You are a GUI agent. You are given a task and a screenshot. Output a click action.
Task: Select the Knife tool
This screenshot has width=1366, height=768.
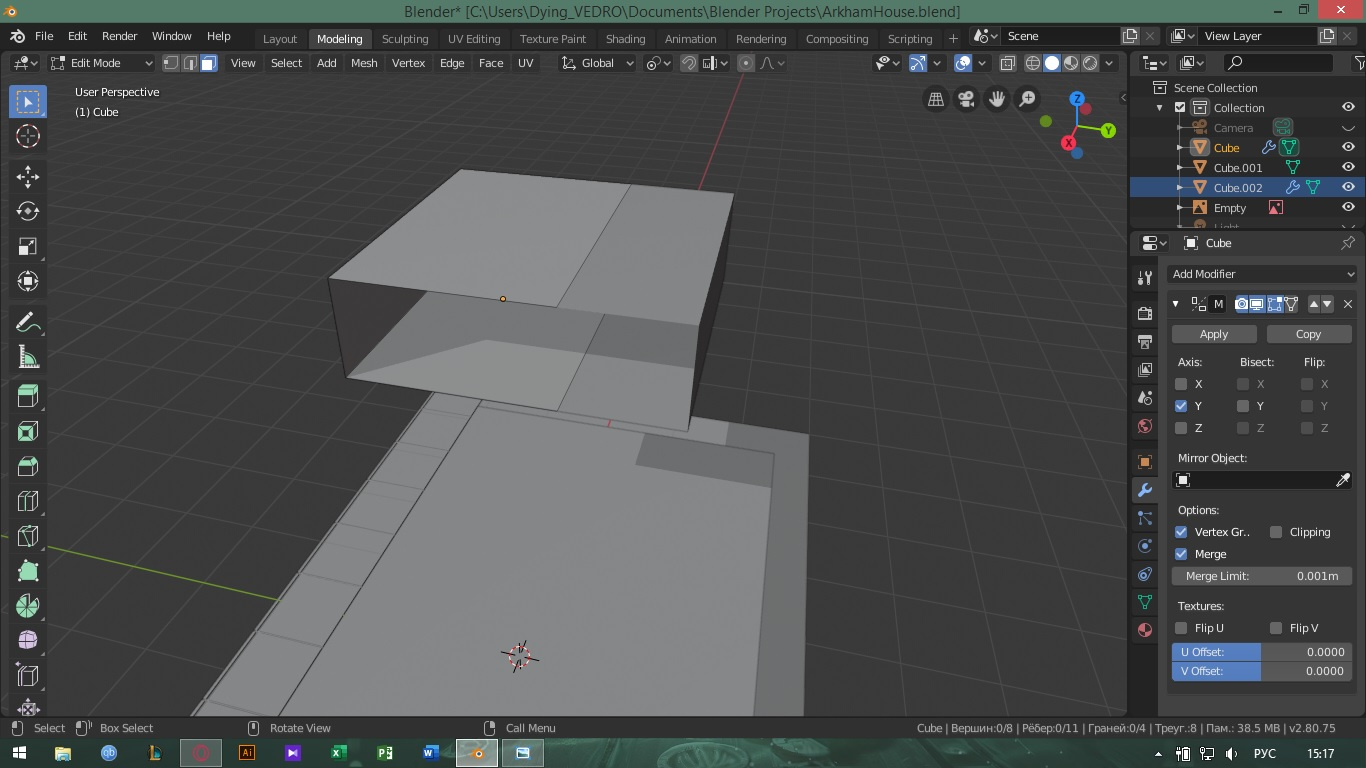pos(28,536)
